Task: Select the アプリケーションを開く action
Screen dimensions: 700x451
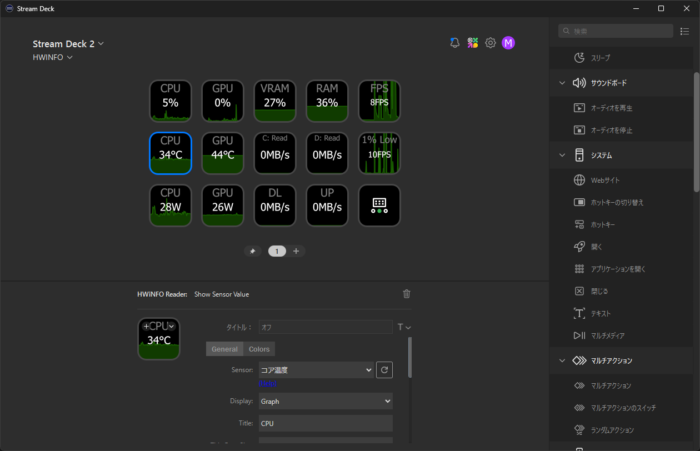Action: click(621, 269)
